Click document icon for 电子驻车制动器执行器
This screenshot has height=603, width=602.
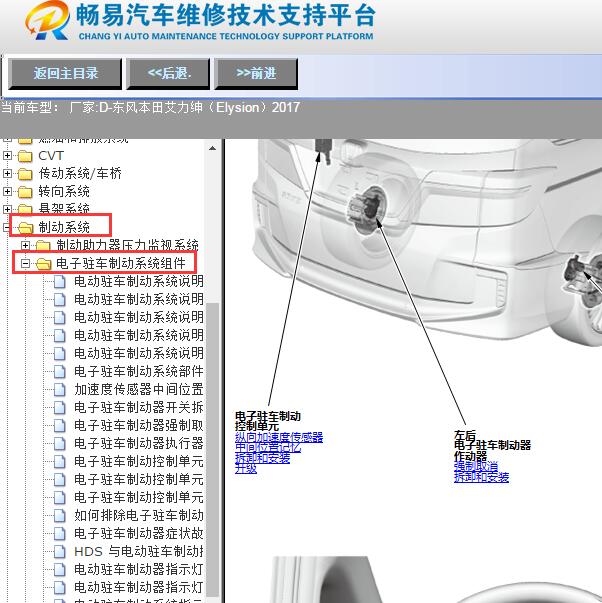(x=60, y=443)
